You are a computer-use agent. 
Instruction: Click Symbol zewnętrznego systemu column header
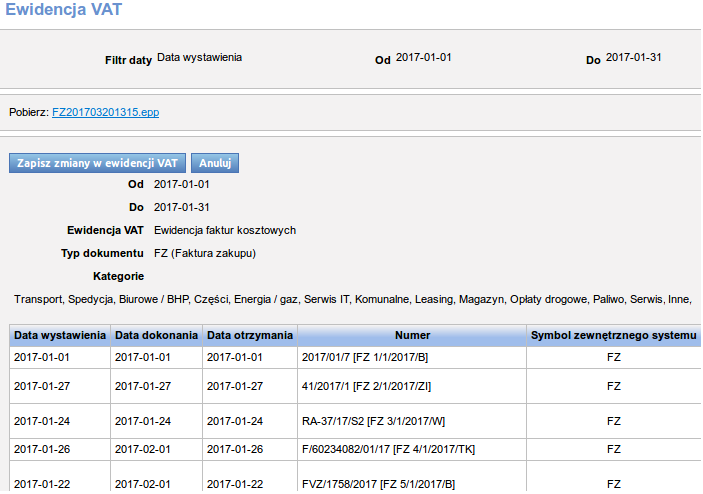[x=613, y=335]
